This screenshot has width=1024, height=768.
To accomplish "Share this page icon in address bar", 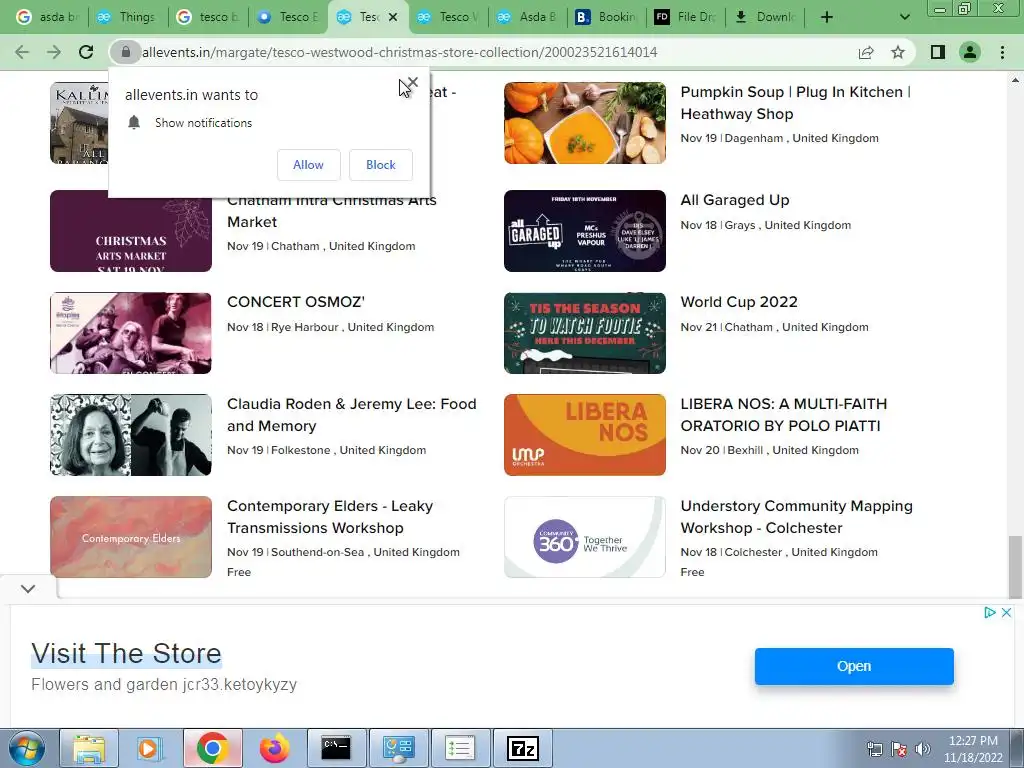I will (x=866, y=52).
